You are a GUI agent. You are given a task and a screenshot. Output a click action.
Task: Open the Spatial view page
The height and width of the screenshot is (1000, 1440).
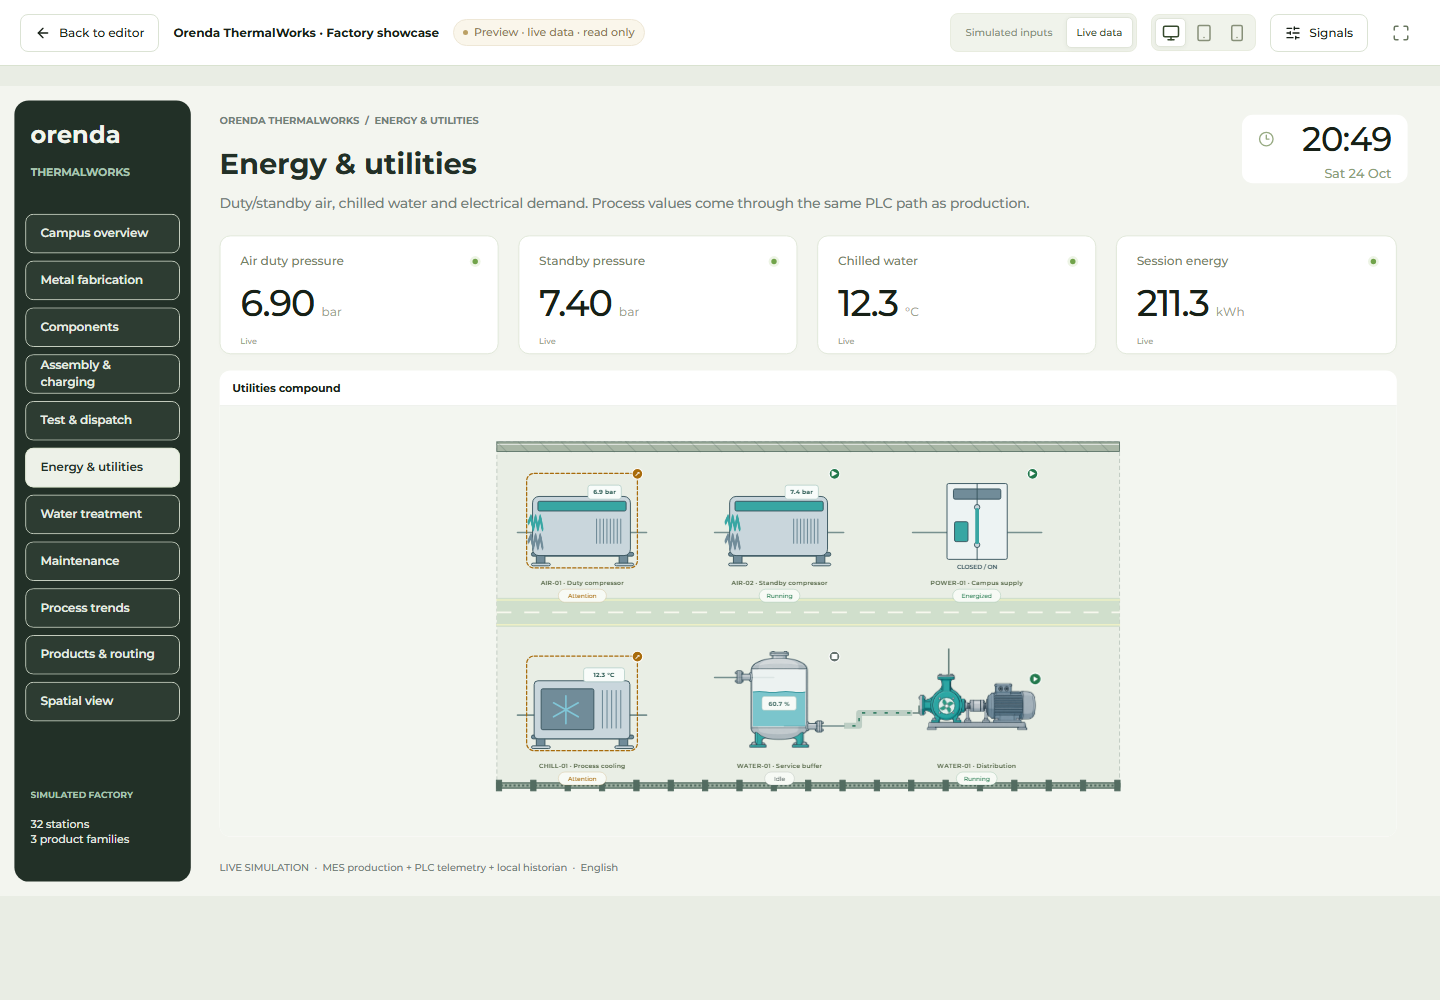point(102,701)
